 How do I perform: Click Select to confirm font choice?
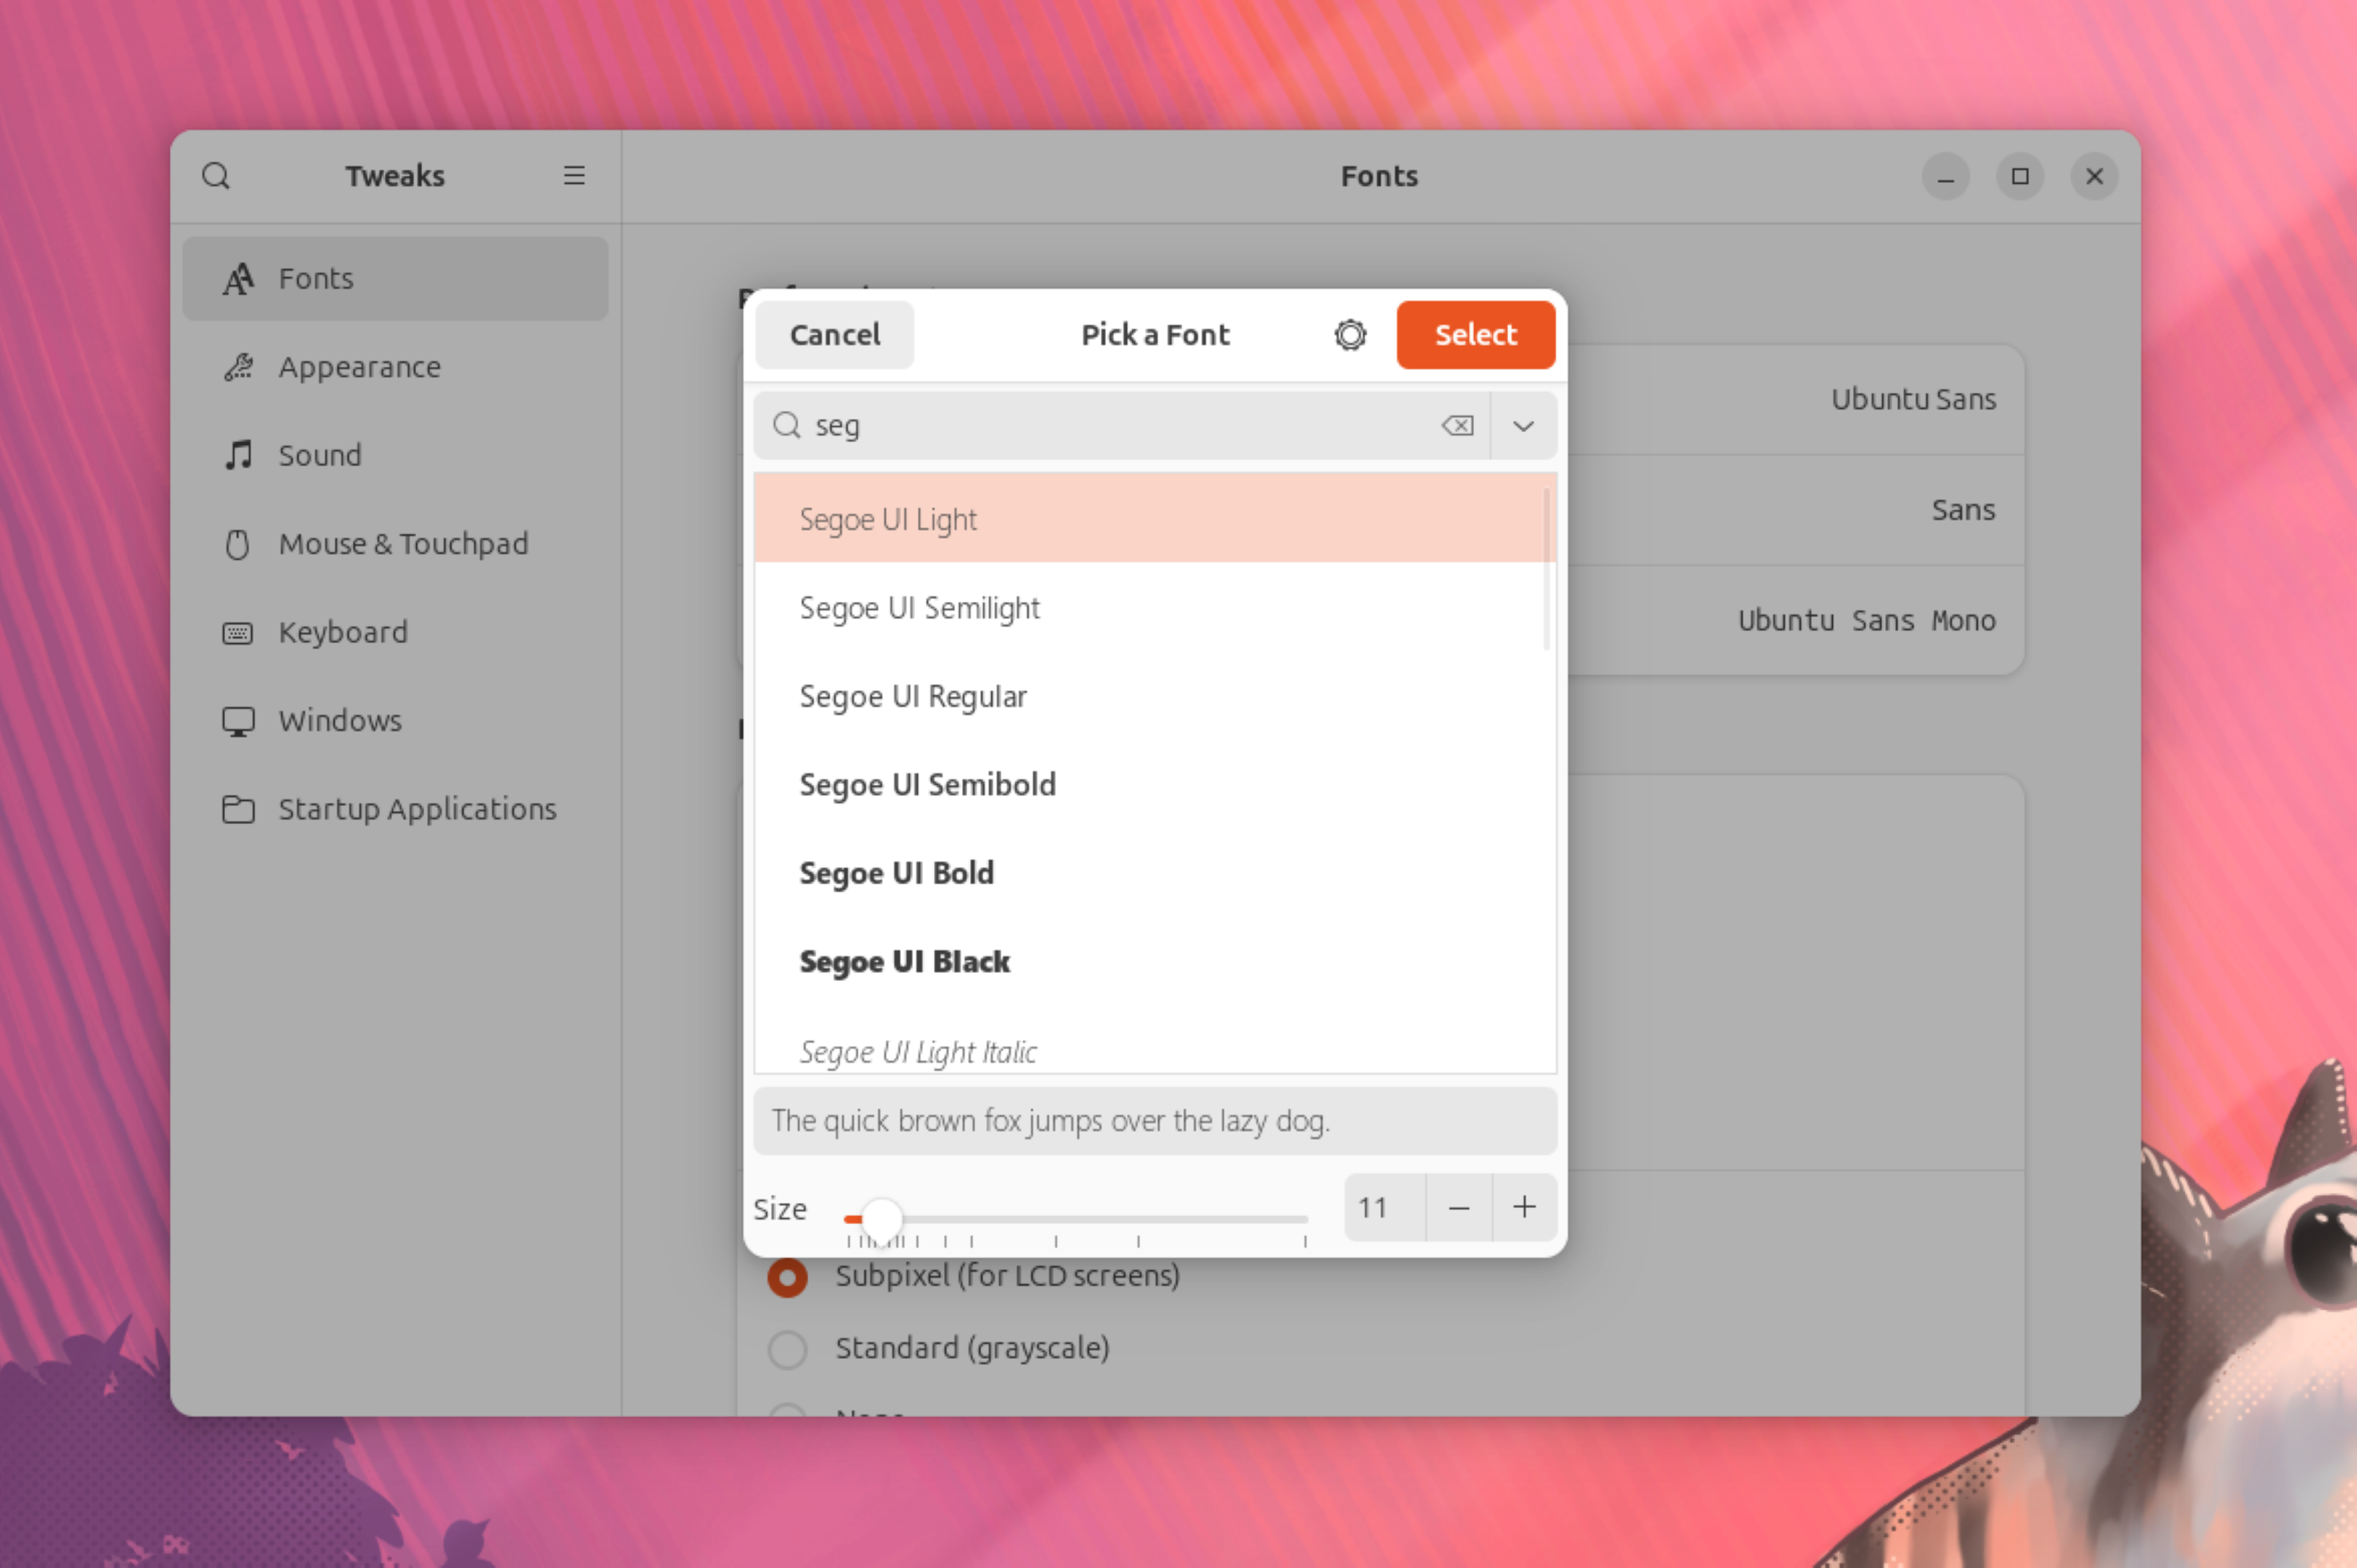[x=1473, y=334]
